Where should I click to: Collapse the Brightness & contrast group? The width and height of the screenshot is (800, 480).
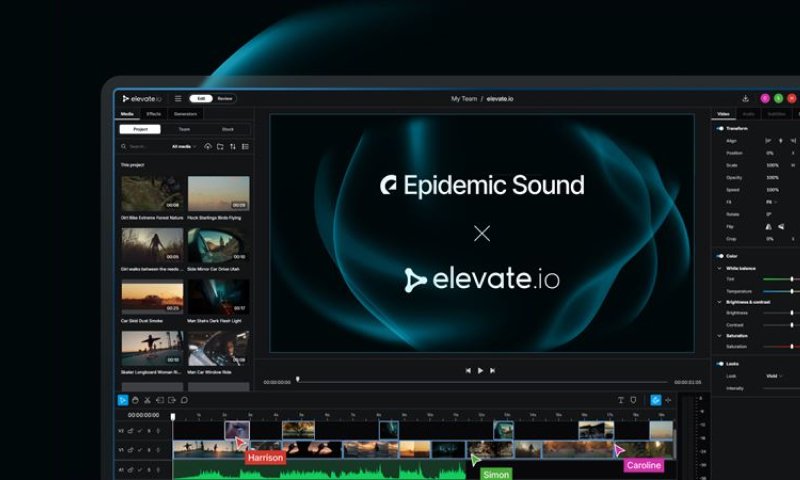(720, 302)
